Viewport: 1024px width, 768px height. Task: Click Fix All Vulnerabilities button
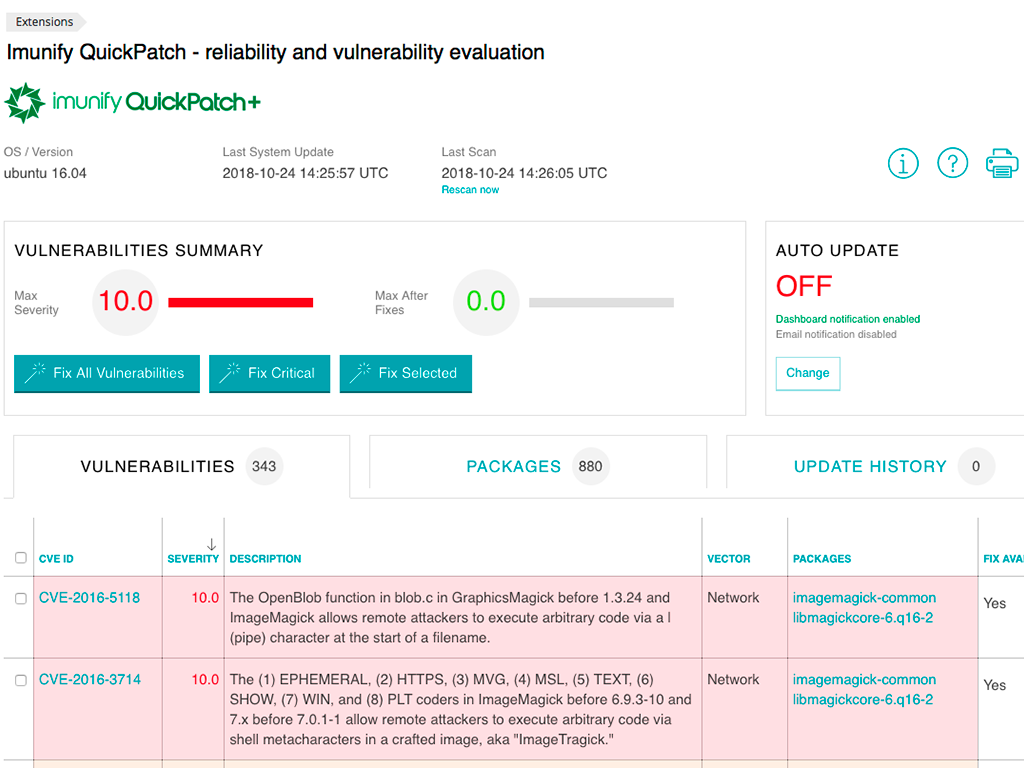click(x=107, y=374)
